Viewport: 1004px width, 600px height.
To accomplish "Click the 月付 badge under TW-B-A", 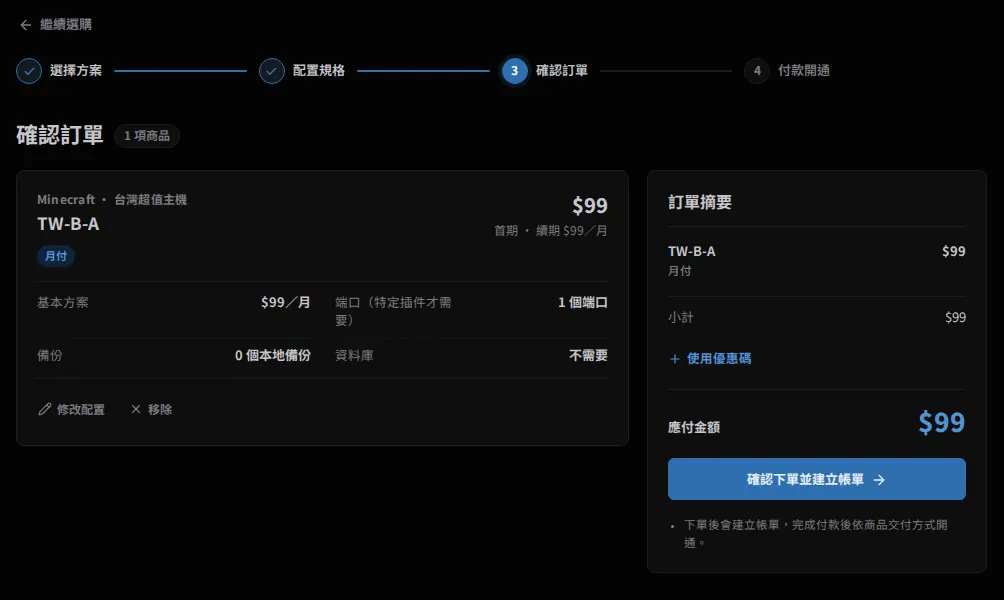I will click(x=56, y=256).
